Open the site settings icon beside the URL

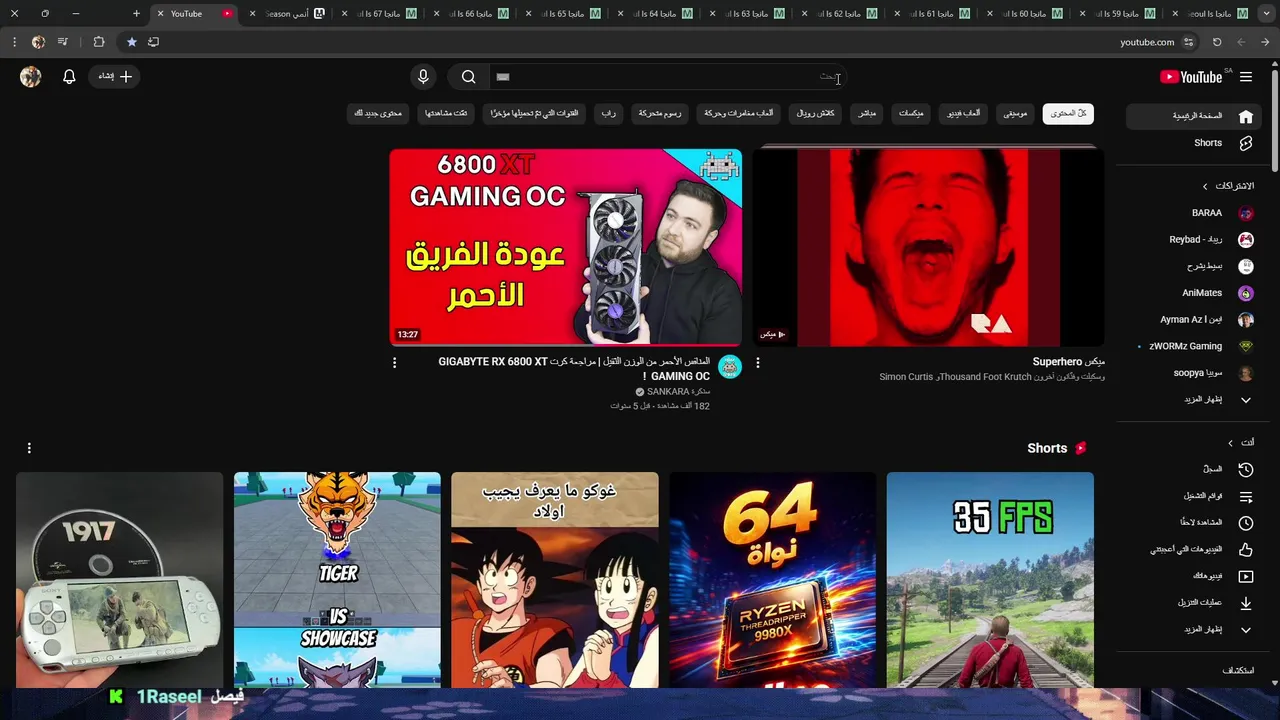point(1188,42)
